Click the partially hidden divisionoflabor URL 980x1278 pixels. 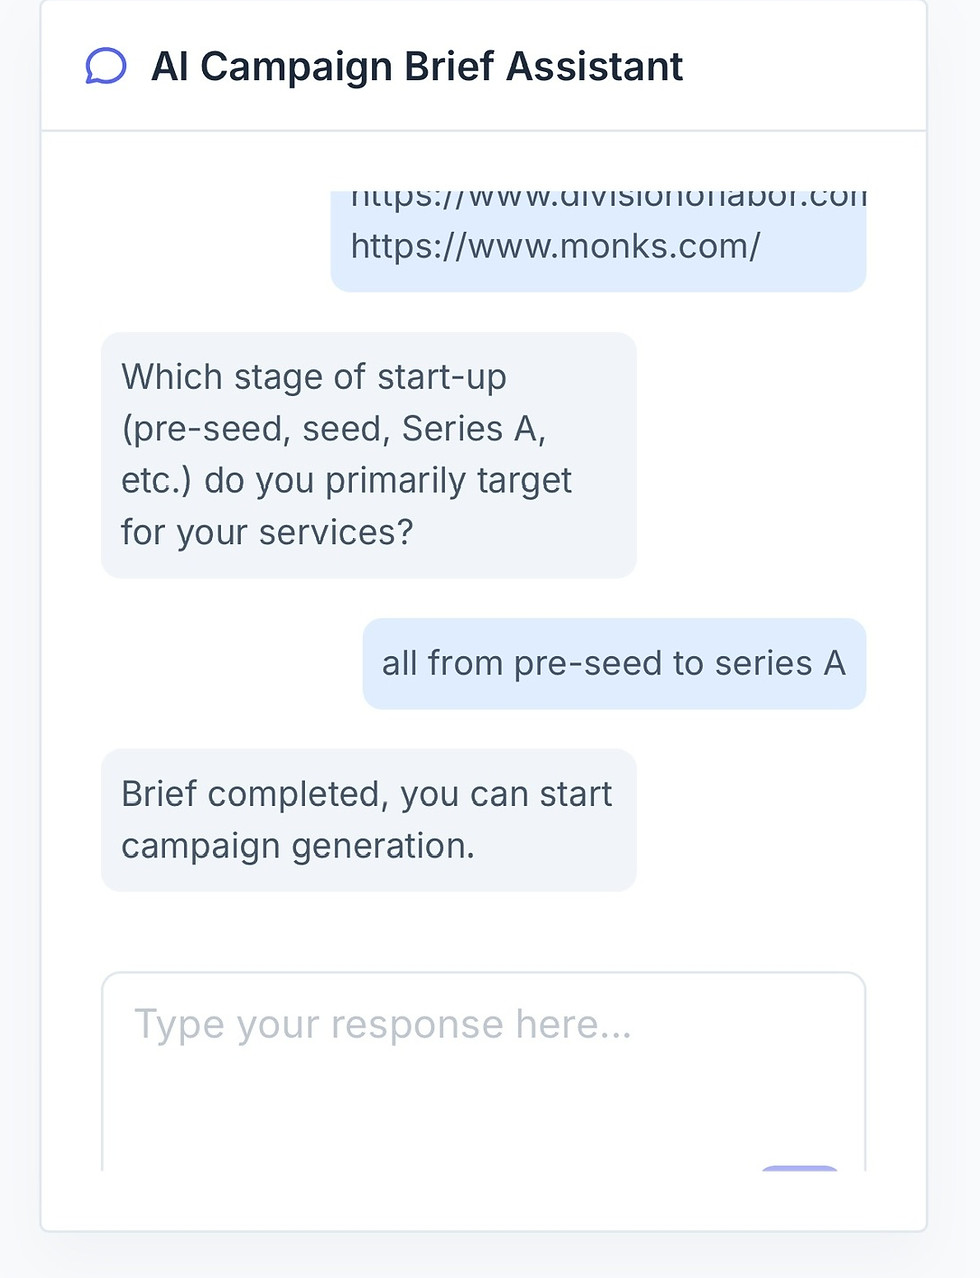(607, 199)
